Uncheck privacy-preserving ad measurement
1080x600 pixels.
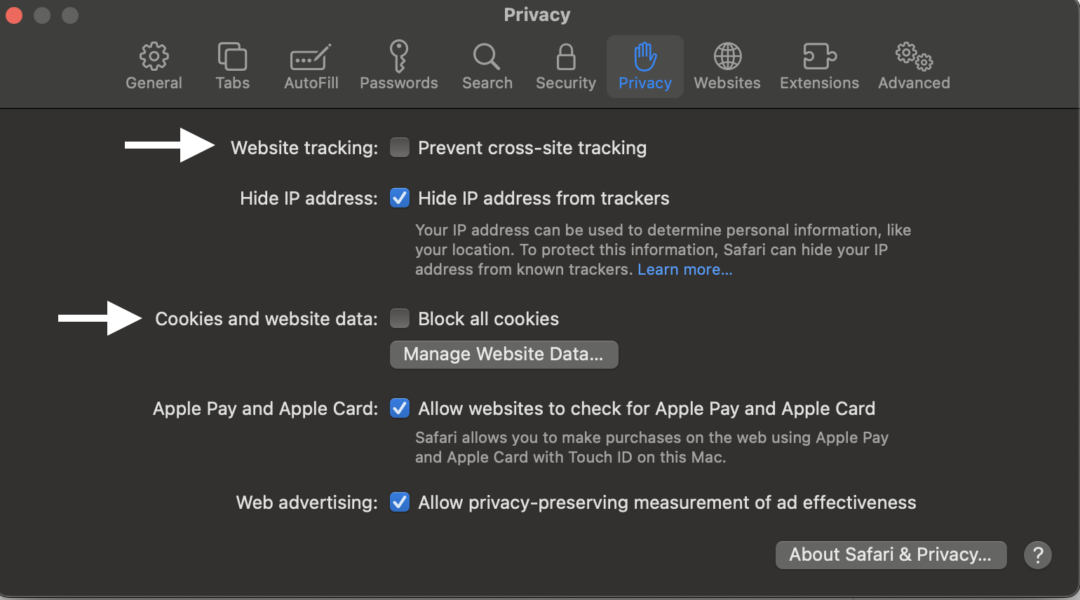coord(399,502)
